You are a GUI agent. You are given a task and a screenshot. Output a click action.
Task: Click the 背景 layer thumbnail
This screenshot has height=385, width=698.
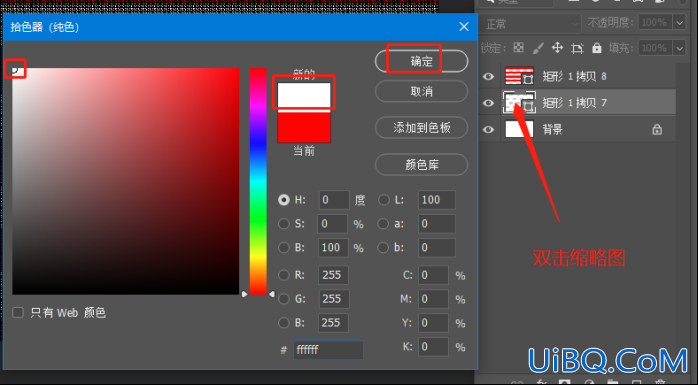tap(519, 130)
